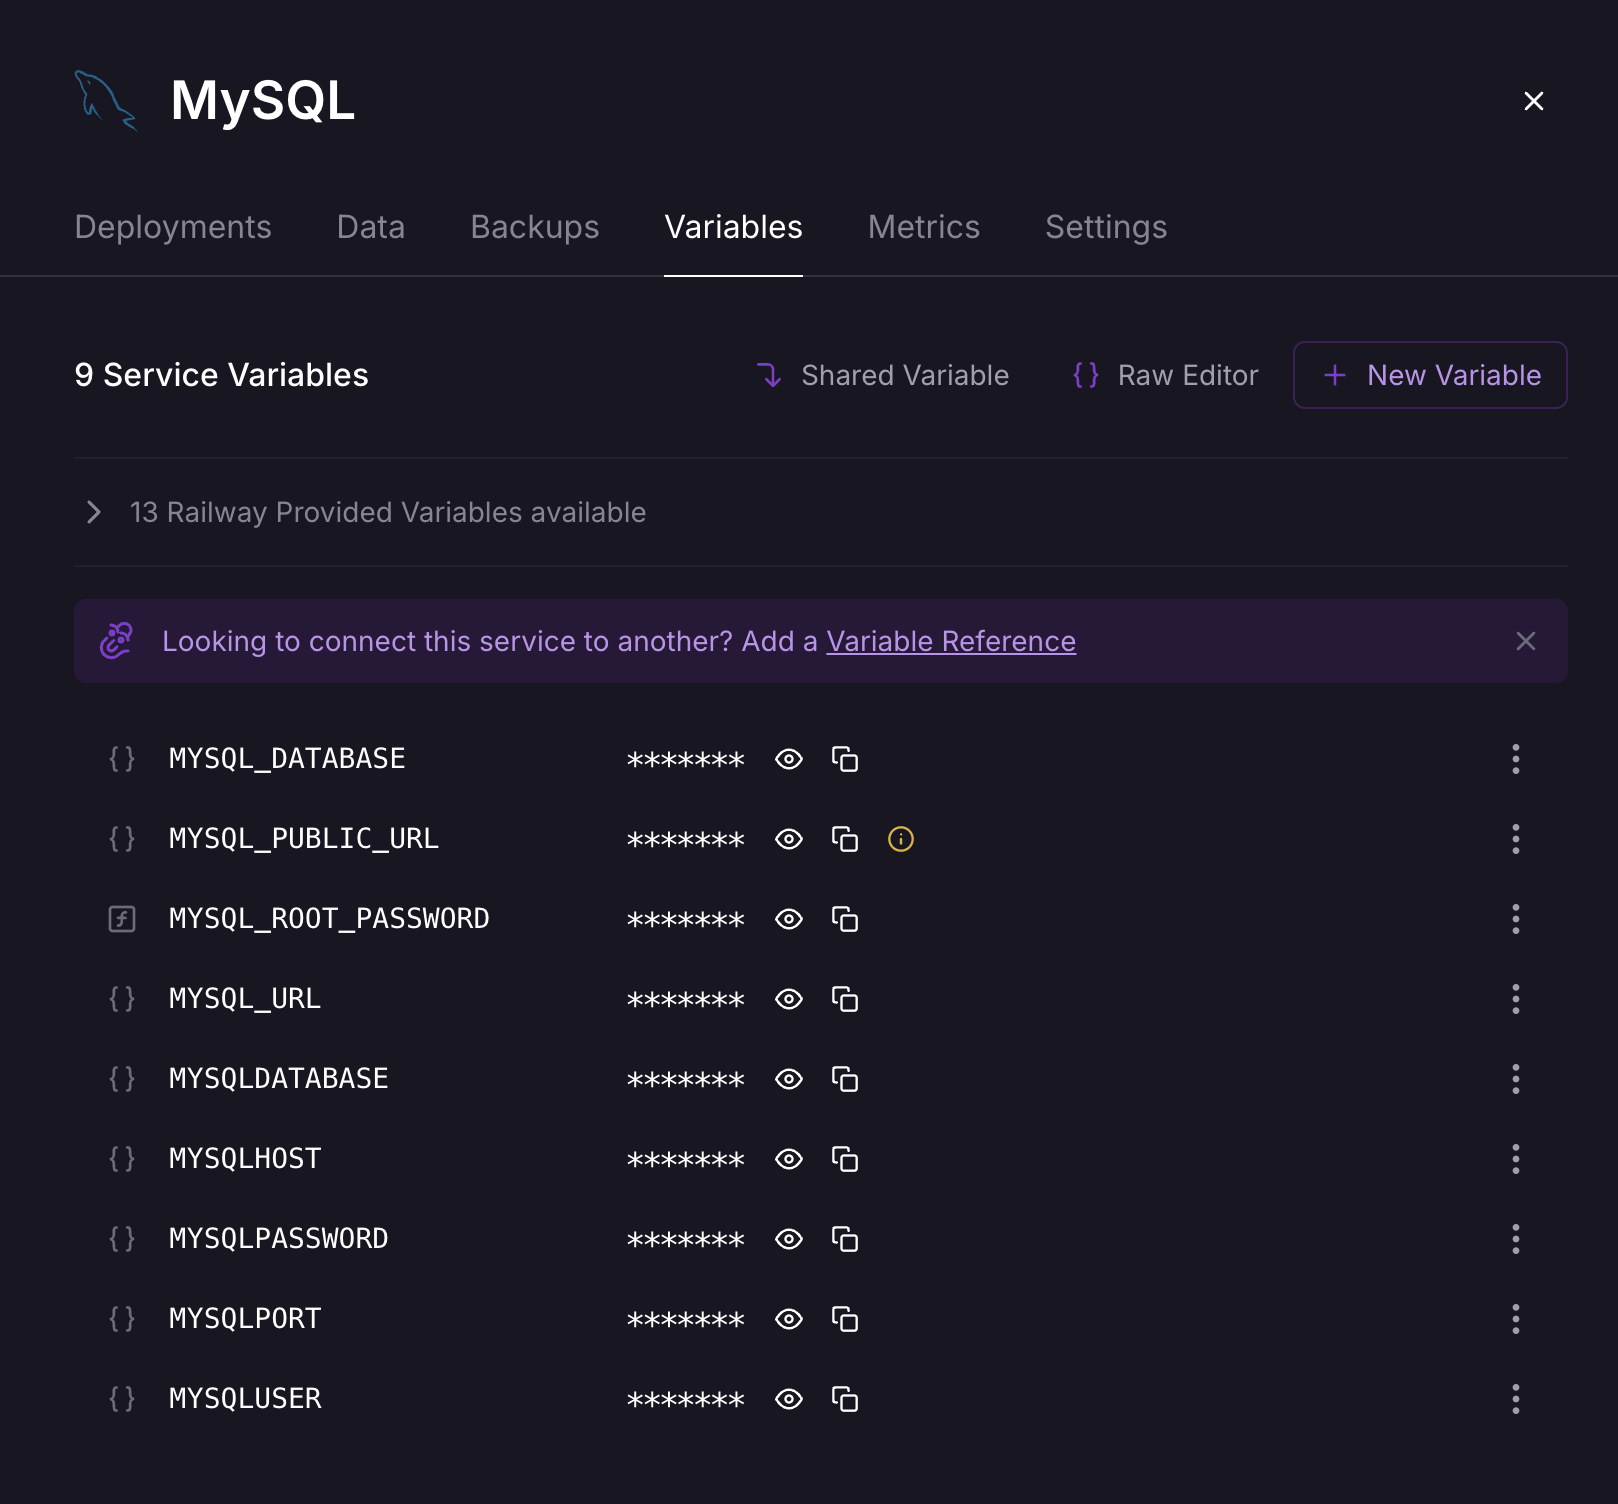Reveal the MYSQL_PUBLIC_URL value
The height and width of the screenshot is (1504, 1618).
[789, 839]
